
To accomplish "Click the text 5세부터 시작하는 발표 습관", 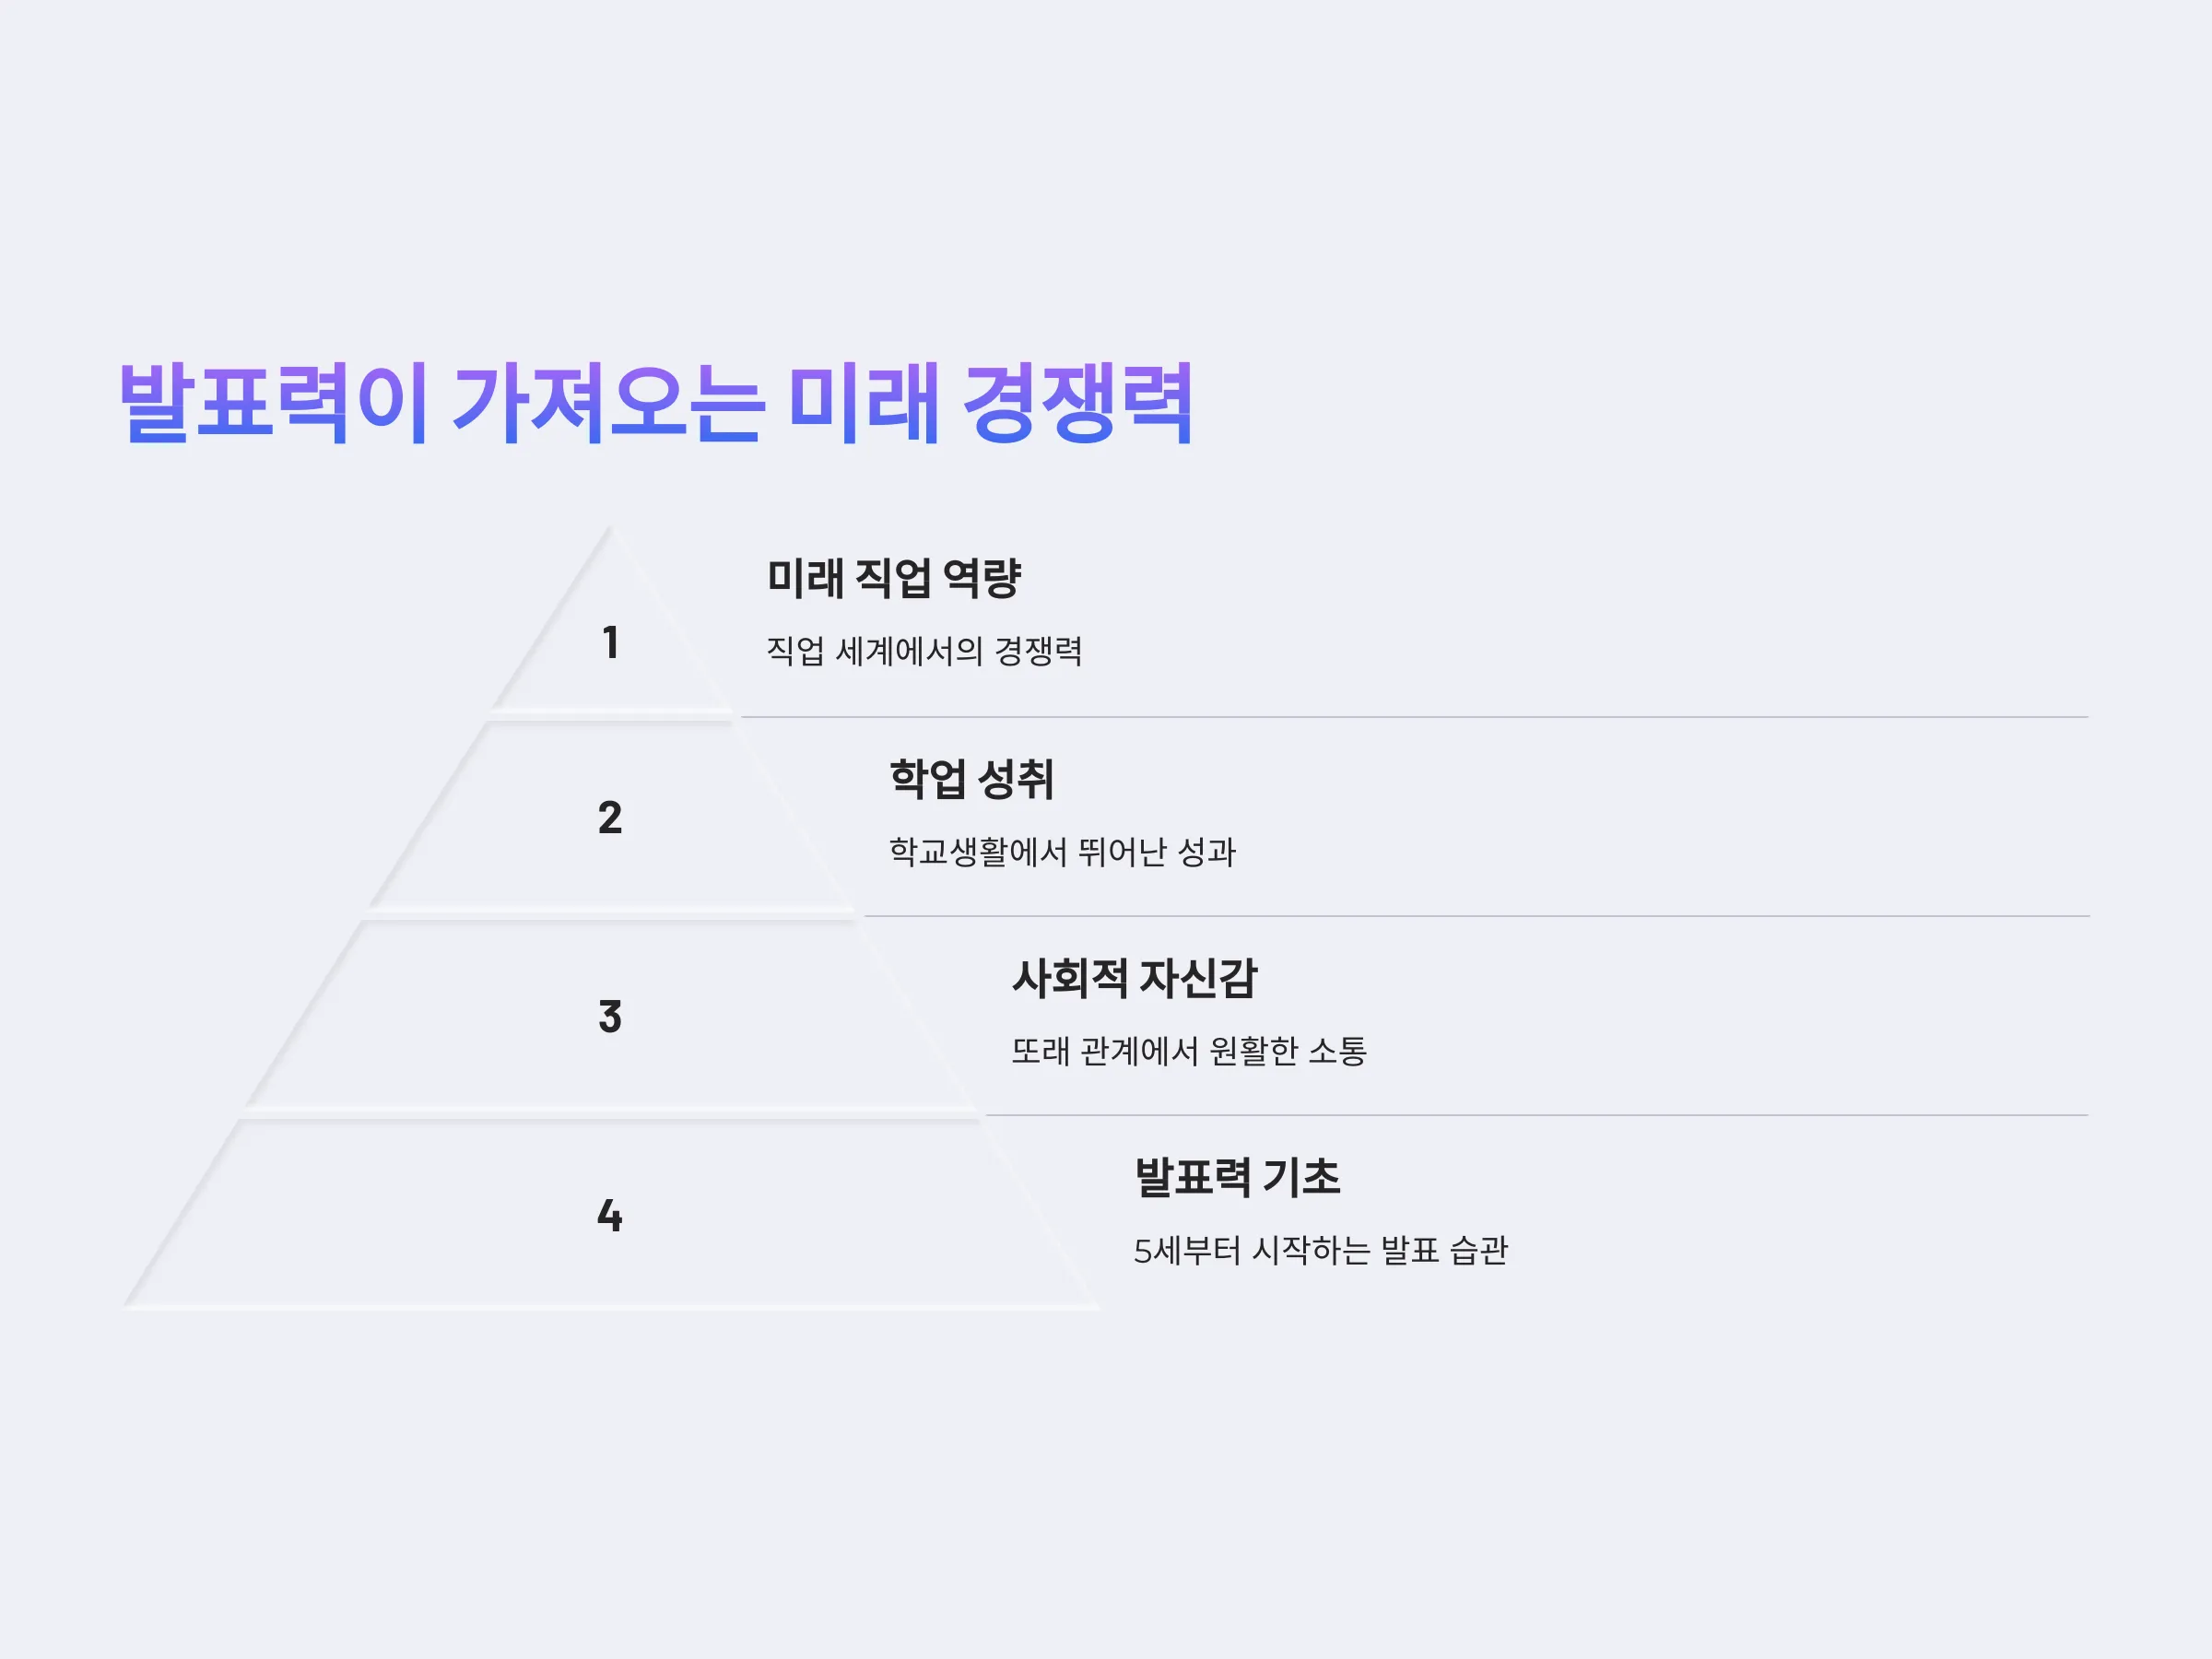I will 1321,1250.
